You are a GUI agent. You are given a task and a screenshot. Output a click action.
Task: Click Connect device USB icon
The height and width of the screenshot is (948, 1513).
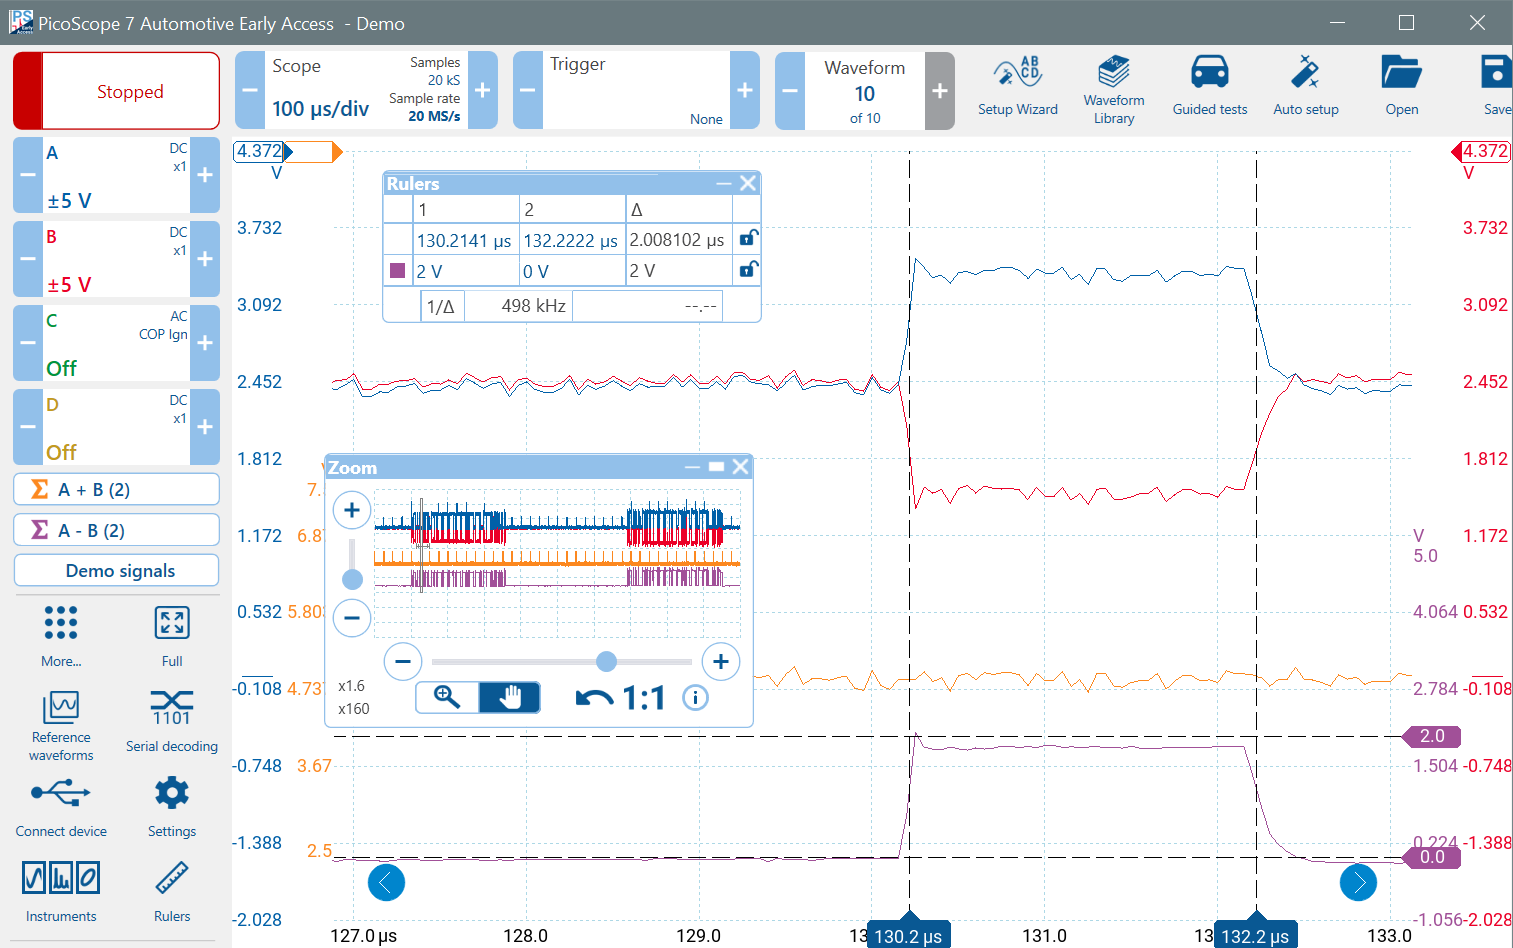(x=61, y=794)
